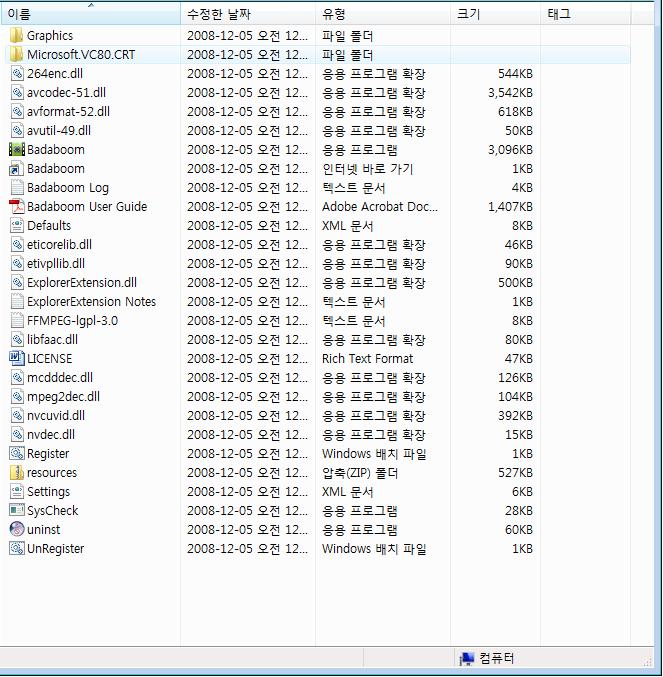The image size is (663, 677).
Task: Click the avutil-49.dll file icon
Action: [x=17, y=130]
